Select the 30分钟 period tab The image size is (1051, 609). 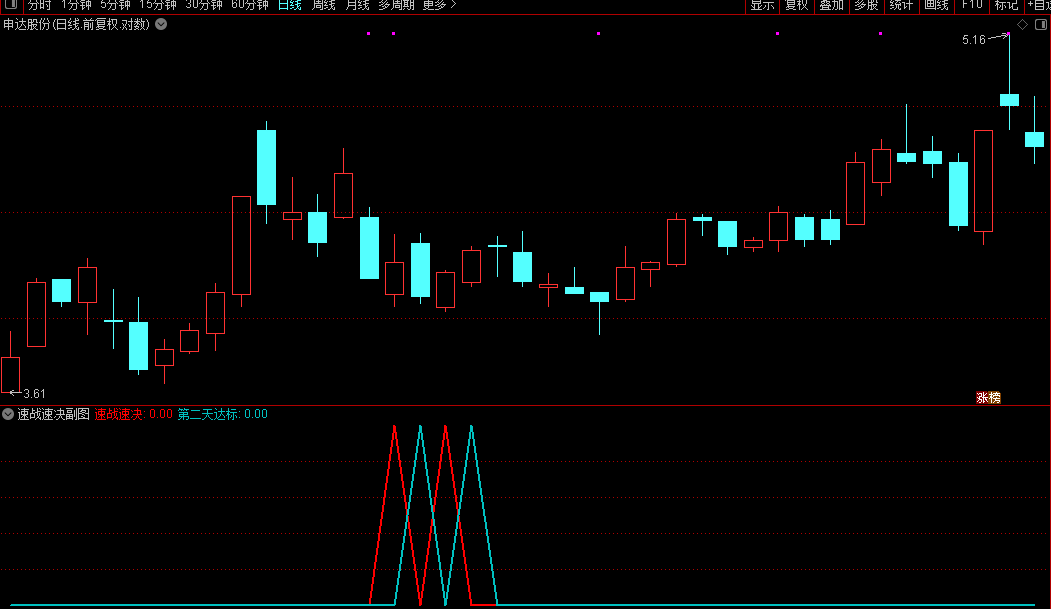pyautogui.click(x=204, y=5)
